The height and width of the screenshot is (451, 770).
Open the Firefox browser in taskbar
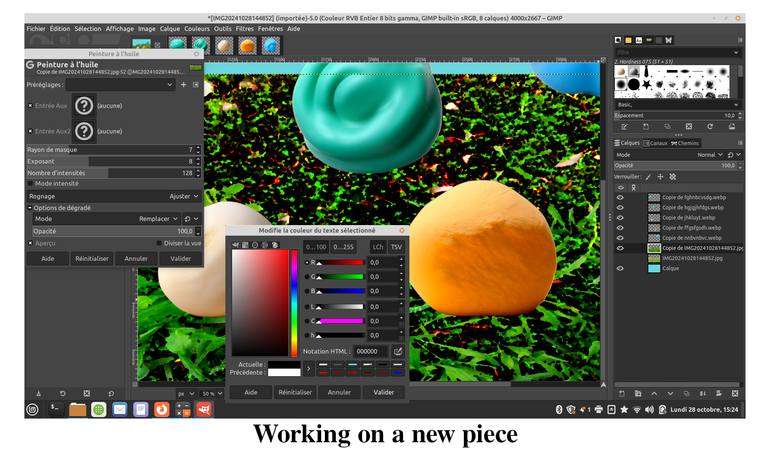[x=161, y=409]
